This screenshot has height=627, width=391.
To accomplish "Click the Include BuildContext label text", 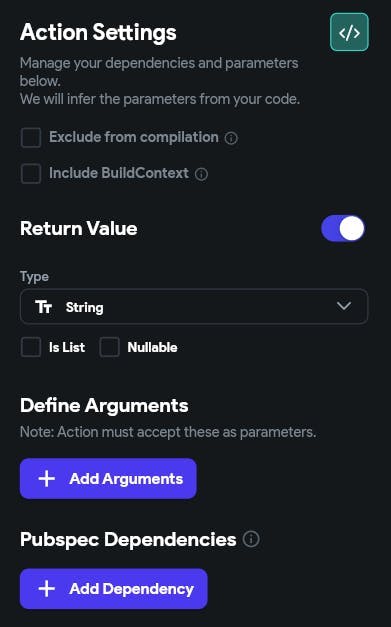I will click(119, 173).
